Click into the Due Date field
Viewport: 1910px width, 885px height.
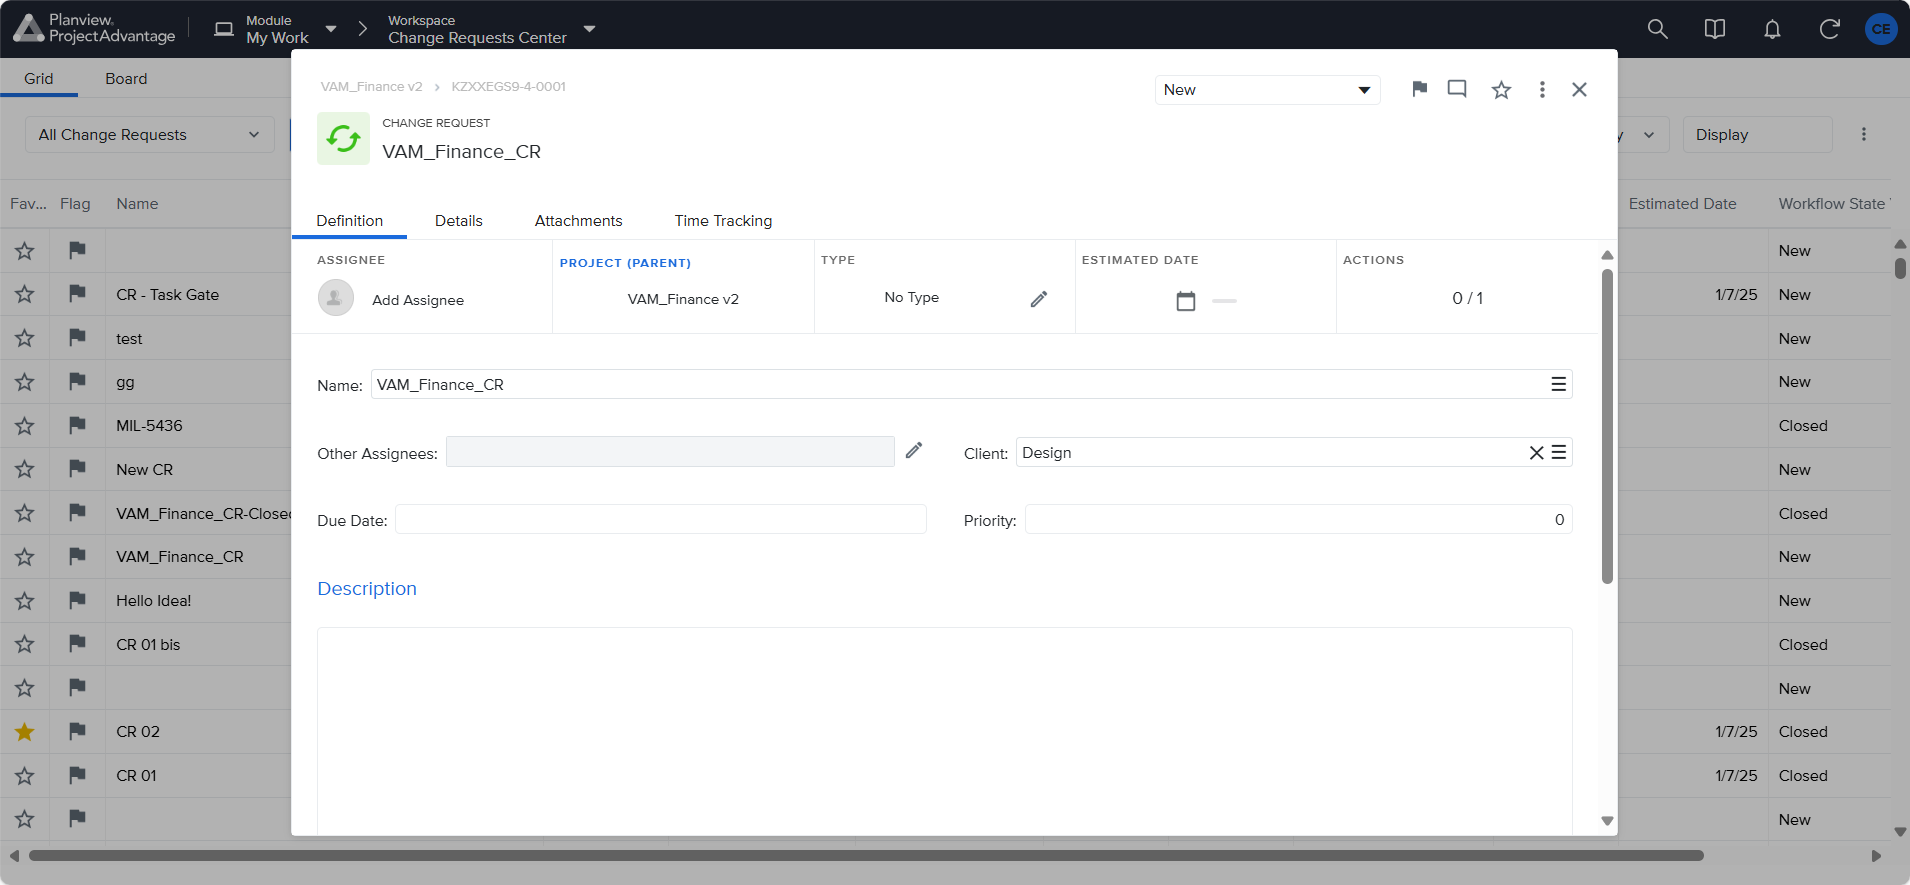660,520
